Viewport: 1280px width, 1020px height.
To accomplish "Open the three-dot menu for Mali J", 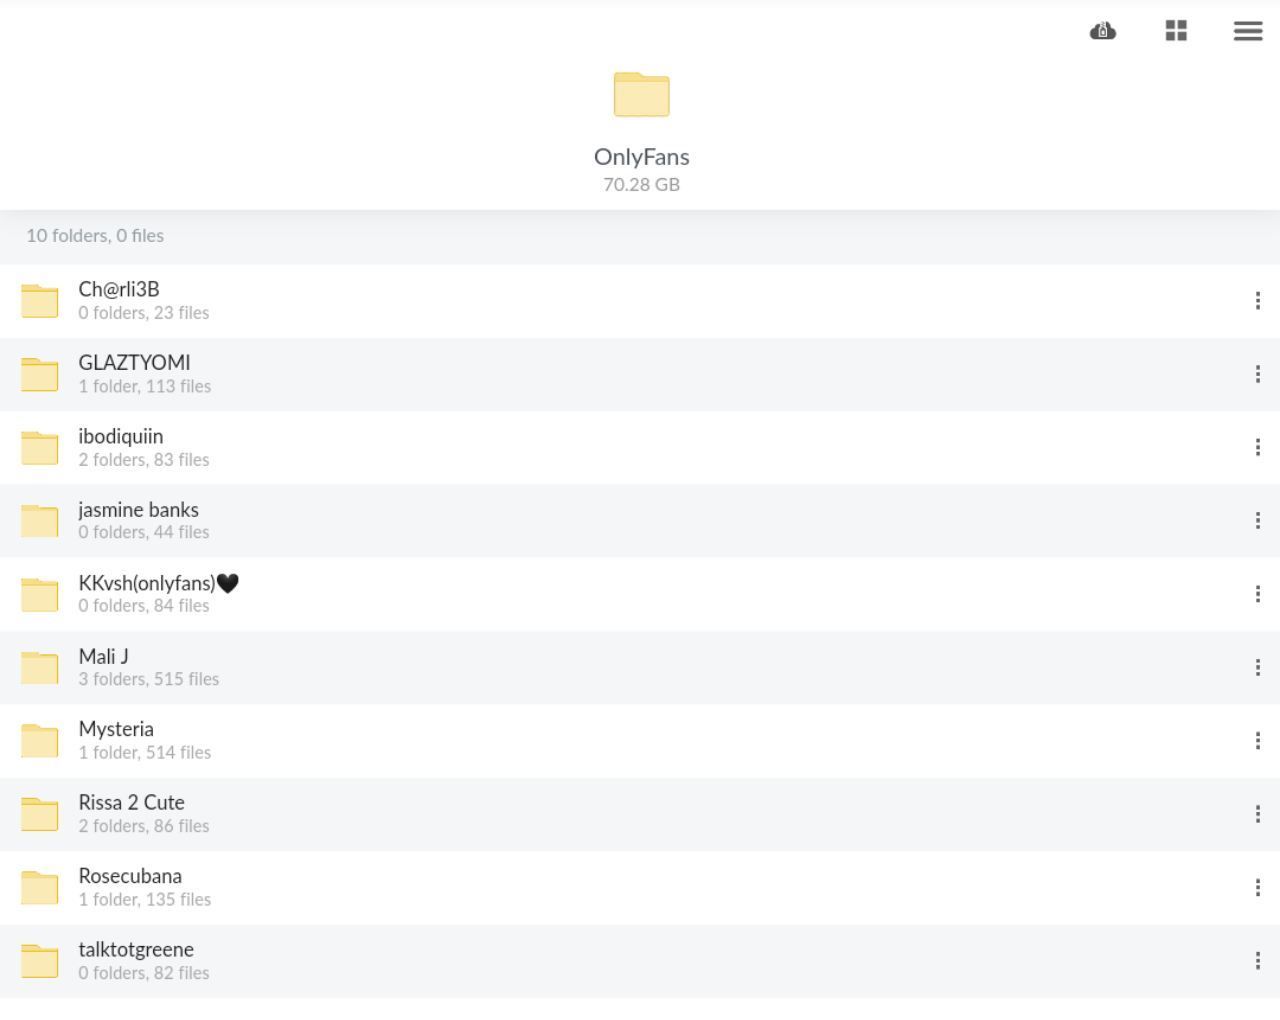I will pos(1257,667).
